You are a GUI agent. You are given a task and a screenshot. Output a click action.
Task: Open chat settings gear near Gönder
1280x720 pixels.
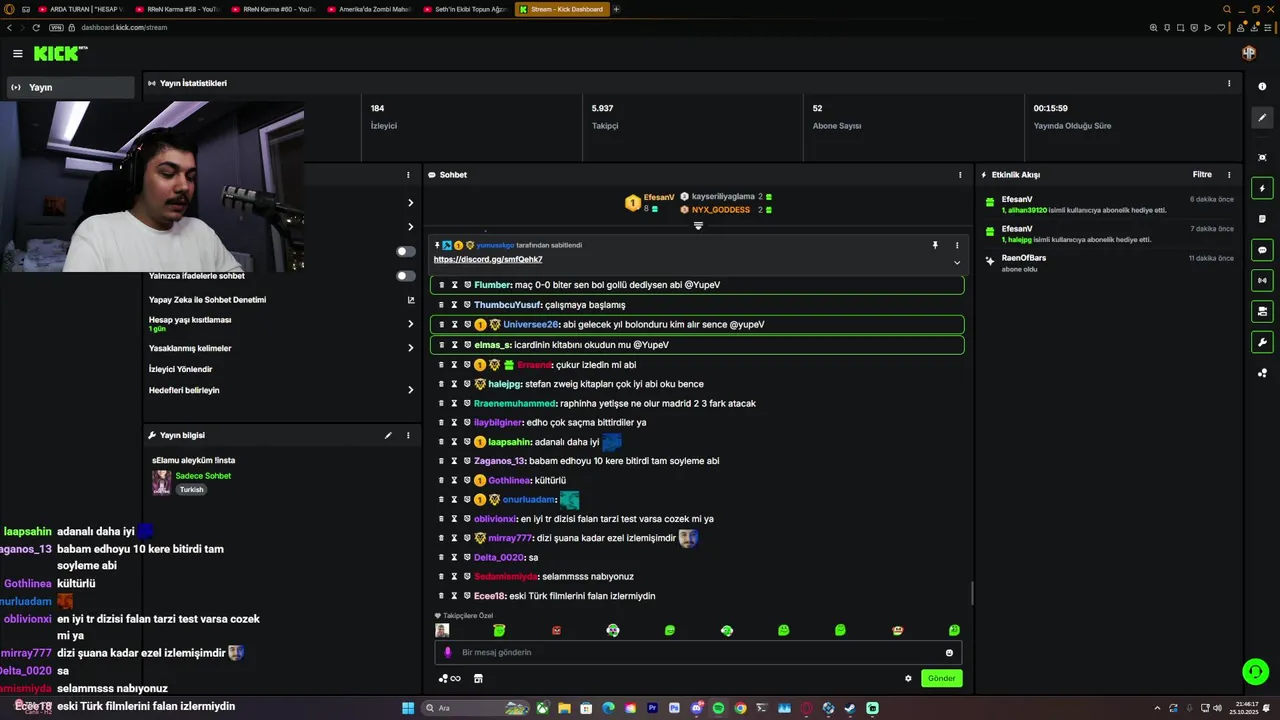point(908,678)
